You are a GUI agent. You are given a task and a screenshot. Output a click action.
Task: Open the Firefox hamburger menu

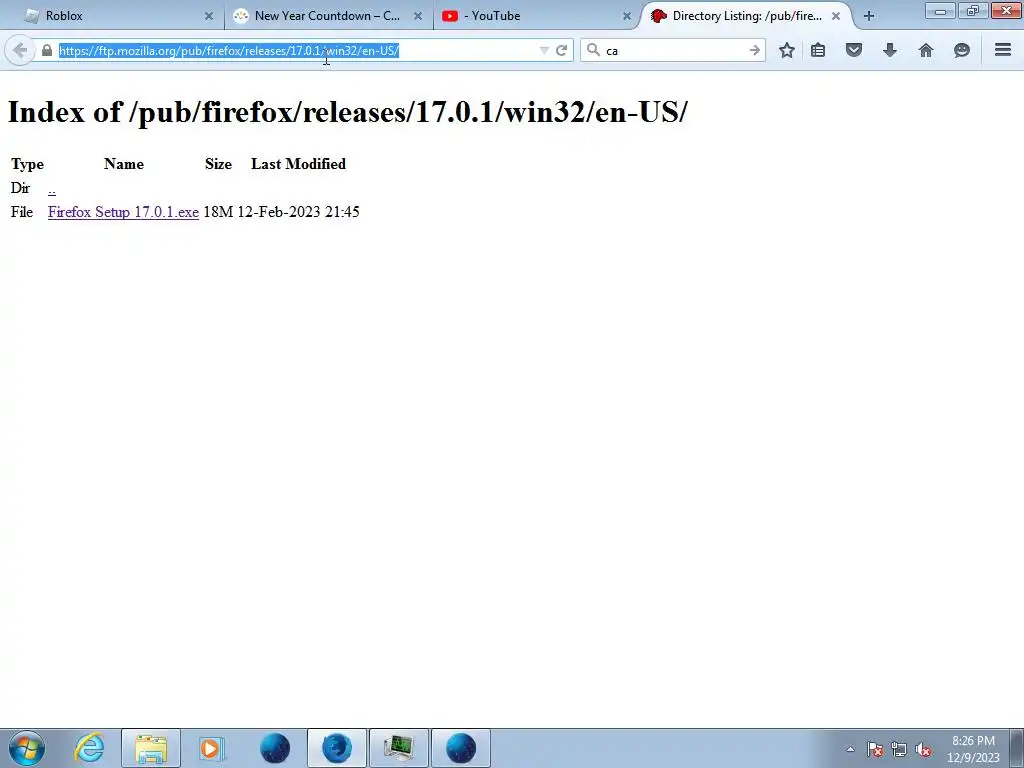tap(1003, 50)
